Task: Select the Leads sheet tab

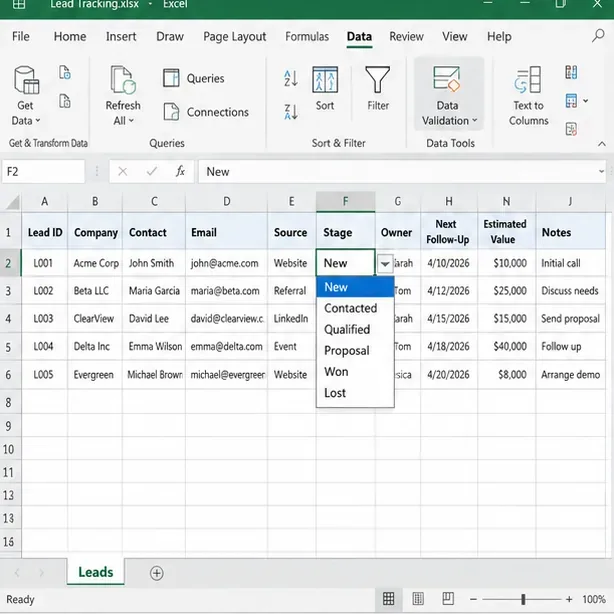Action: pos(96,572)
